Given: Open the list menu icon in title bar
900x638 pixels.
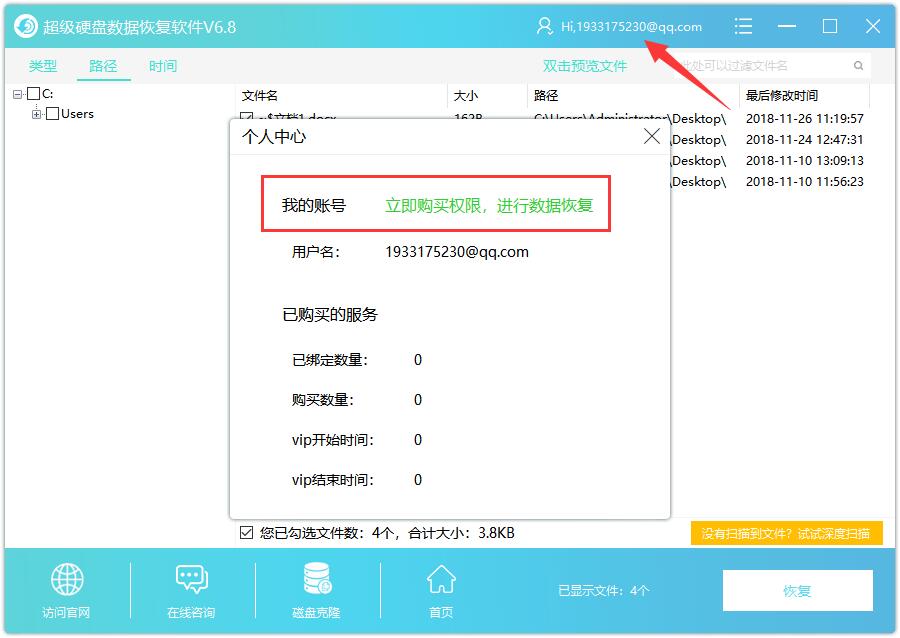Looking at the screenshot, I should pos(743,26).
